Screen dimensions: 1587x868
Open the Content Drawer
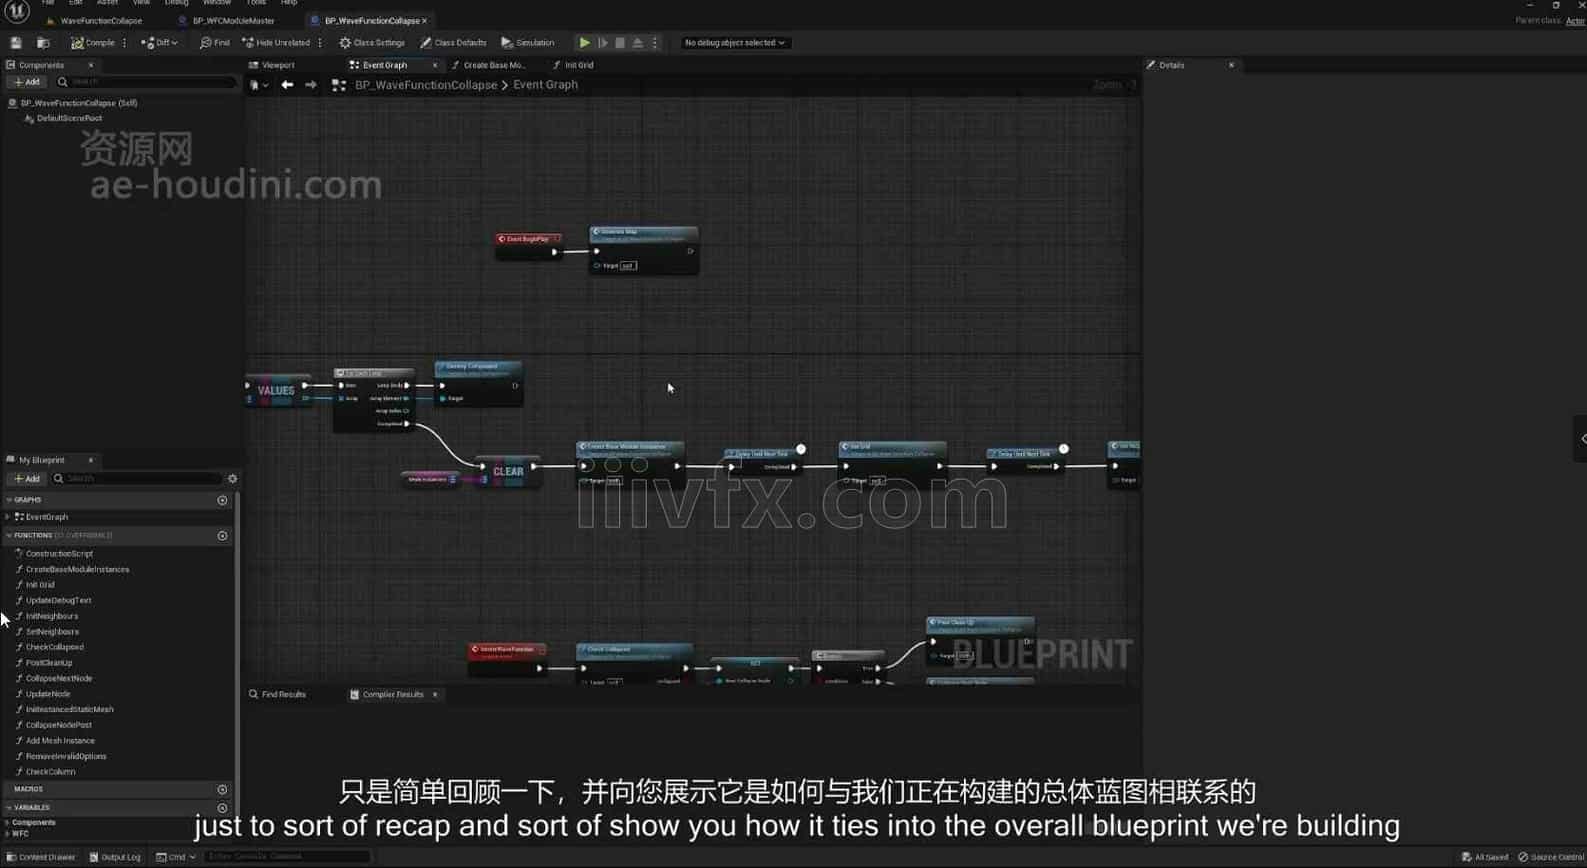[x=40, y=857]
